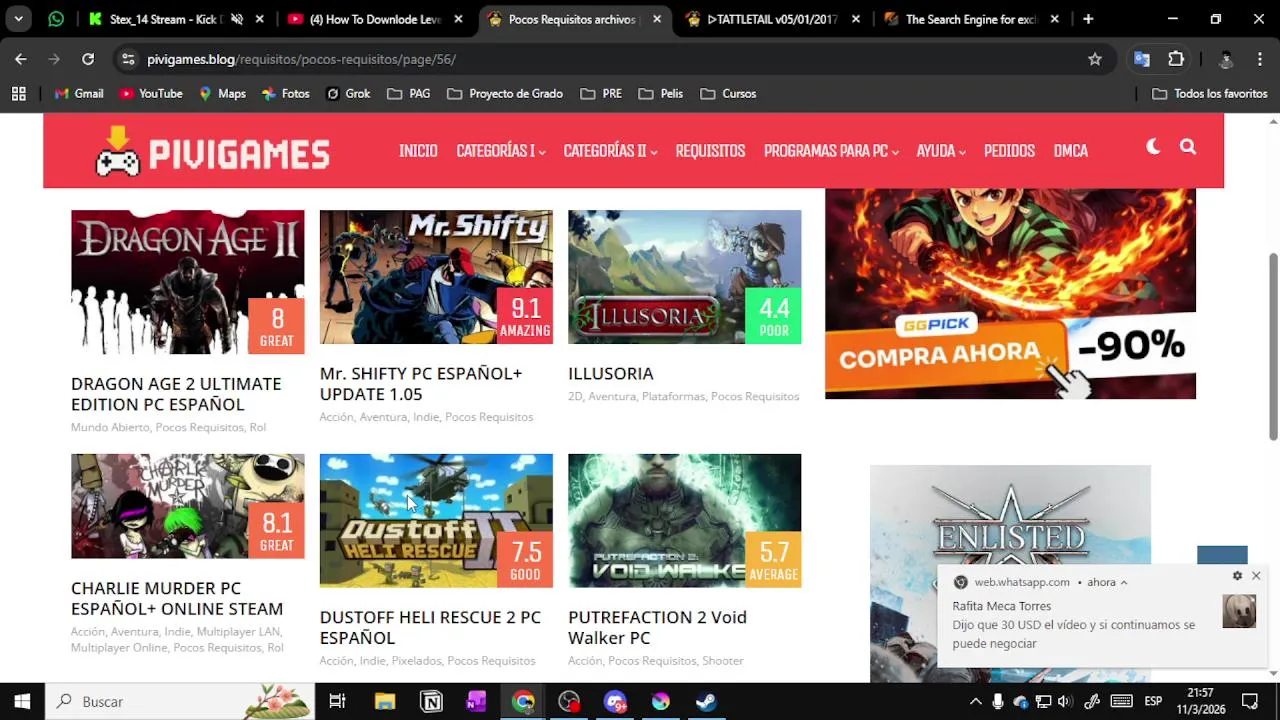Expand the PAG bookmarks folder
This screenshot has width=1280, height=720.
(x=409, y=93)
